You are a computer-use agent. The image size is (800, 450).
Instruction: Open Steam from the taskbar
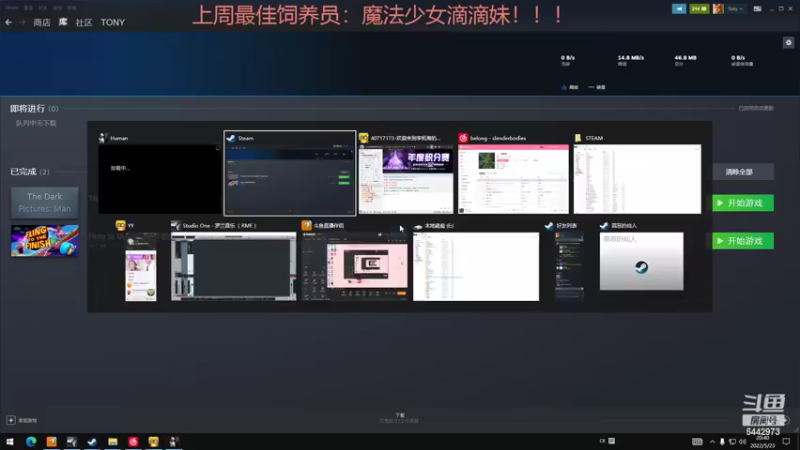[92, 442]
